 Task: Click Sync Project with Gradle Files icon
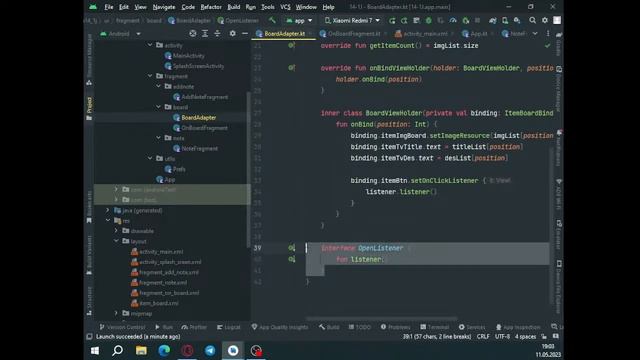(493, 20)
